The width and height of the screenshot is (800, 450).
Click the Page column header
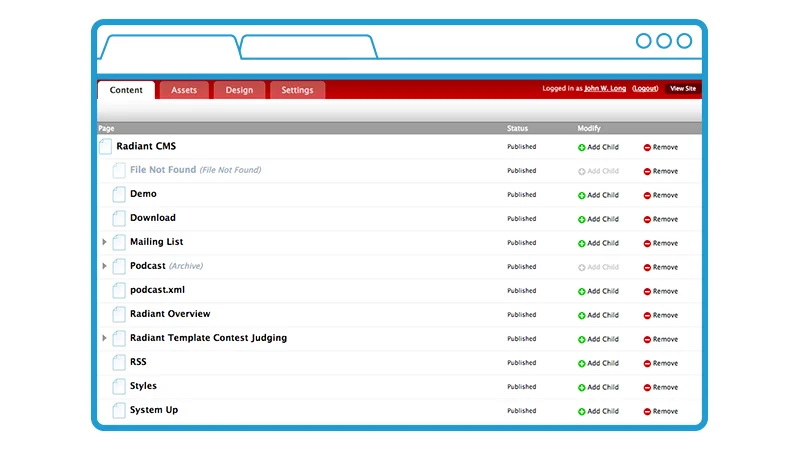(x=106, y=128)
